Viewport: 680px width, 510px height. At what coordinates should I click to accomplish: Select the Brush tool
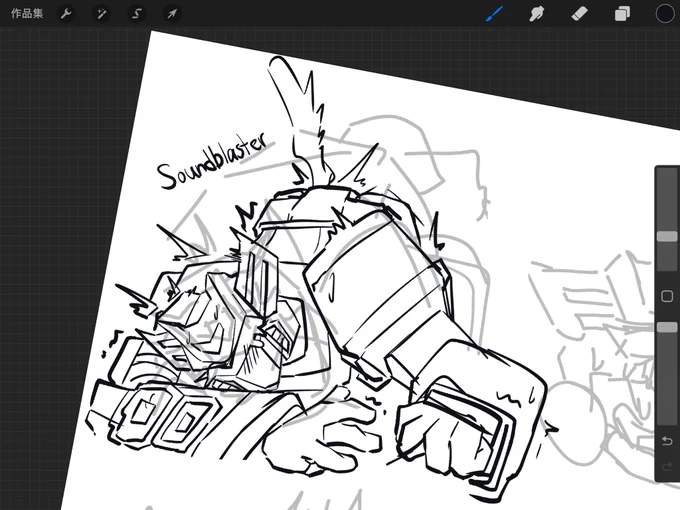pos(494,14)
